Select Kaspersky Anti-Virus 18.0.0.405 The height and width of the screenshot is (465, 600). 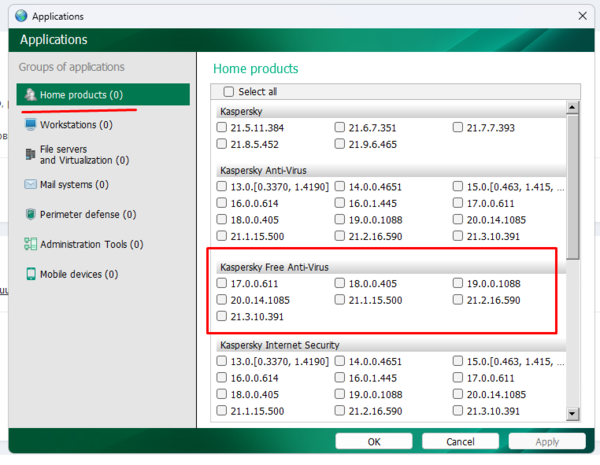[x=222, y=219]
